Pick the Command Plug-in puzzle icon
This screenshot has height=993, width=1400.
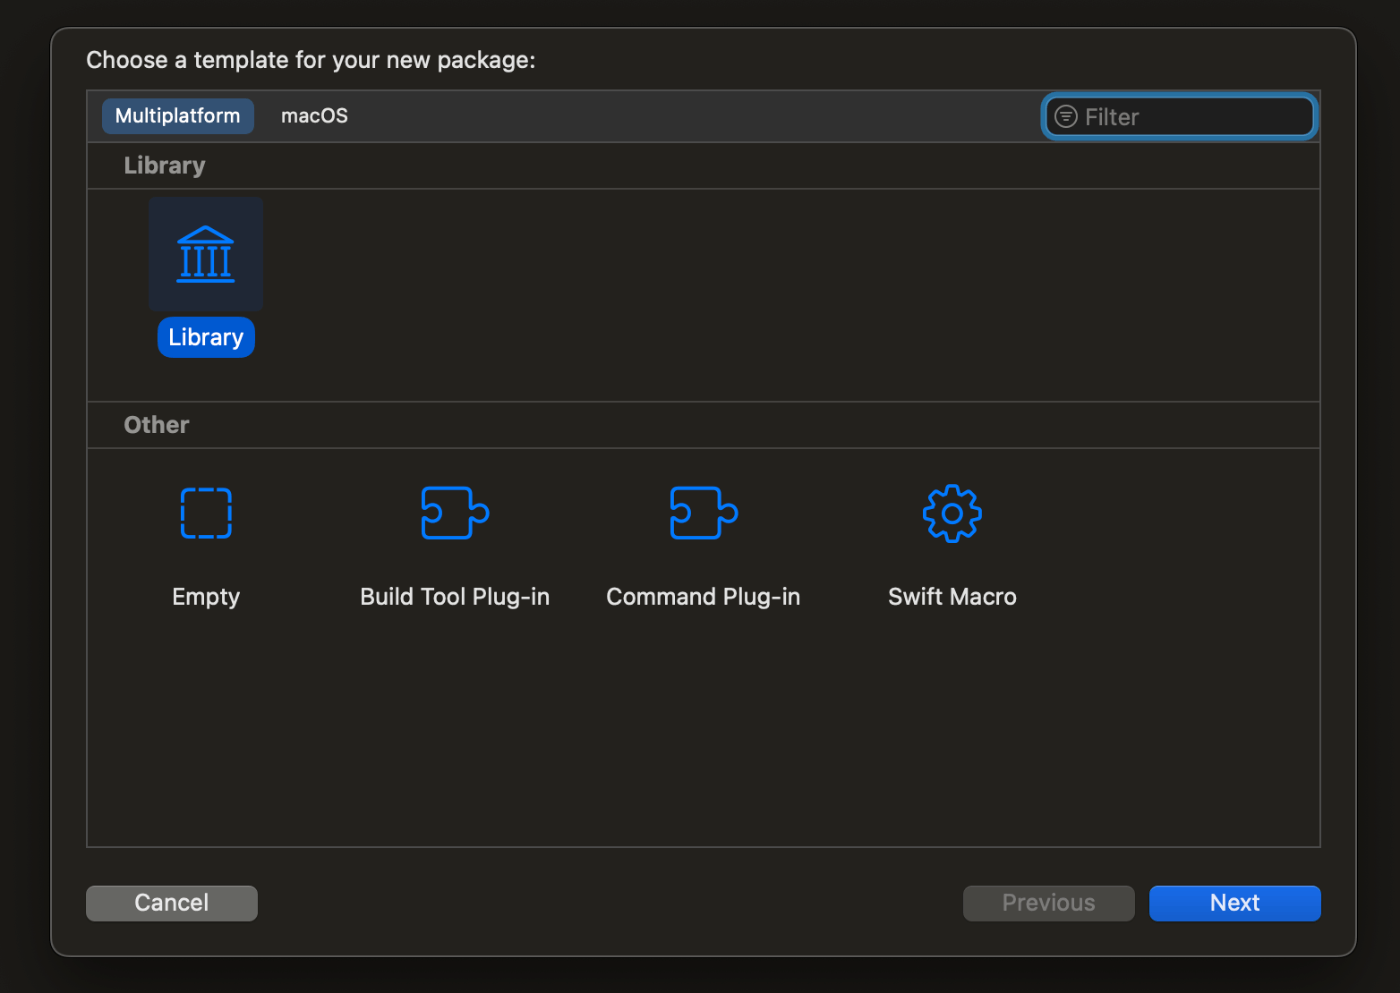tap(703, 513)
